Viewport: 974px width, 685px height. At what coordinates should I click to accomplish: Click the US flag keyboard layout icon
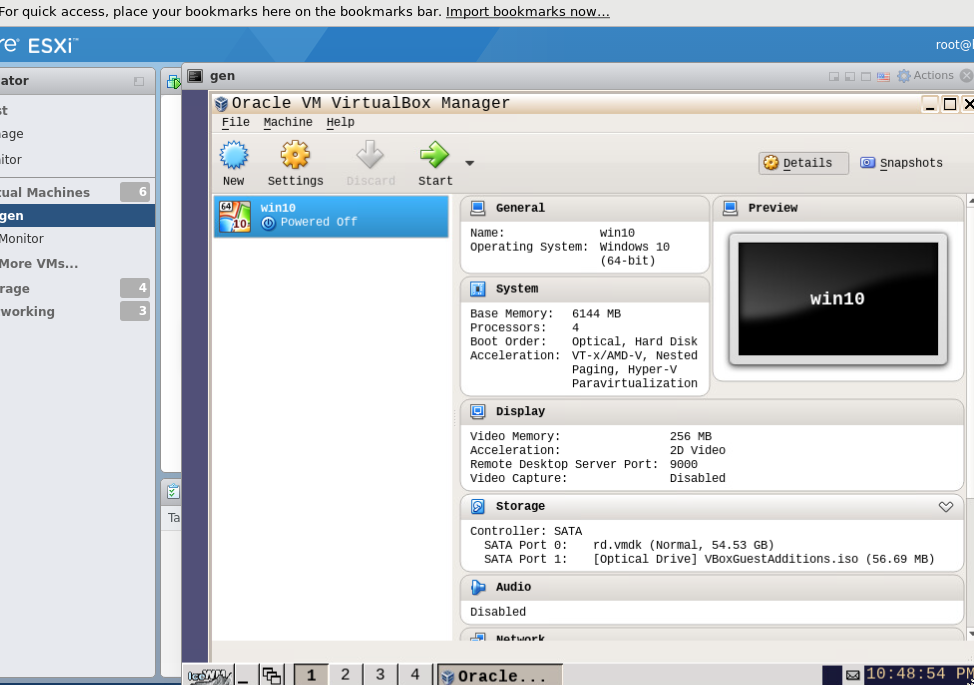[883, 76]
